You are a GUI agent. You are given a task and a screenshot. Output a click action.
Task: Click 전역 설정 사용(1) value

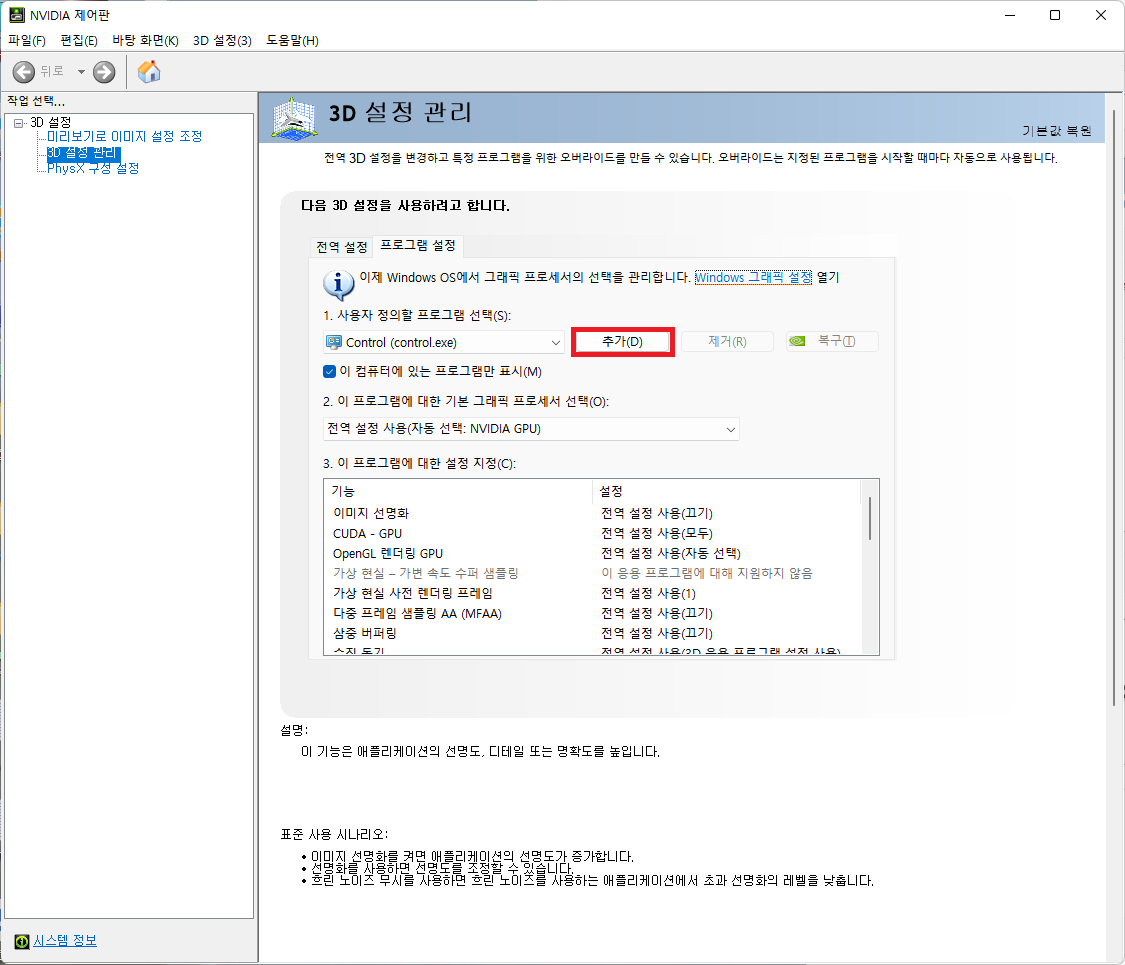(x=648, y=593)
